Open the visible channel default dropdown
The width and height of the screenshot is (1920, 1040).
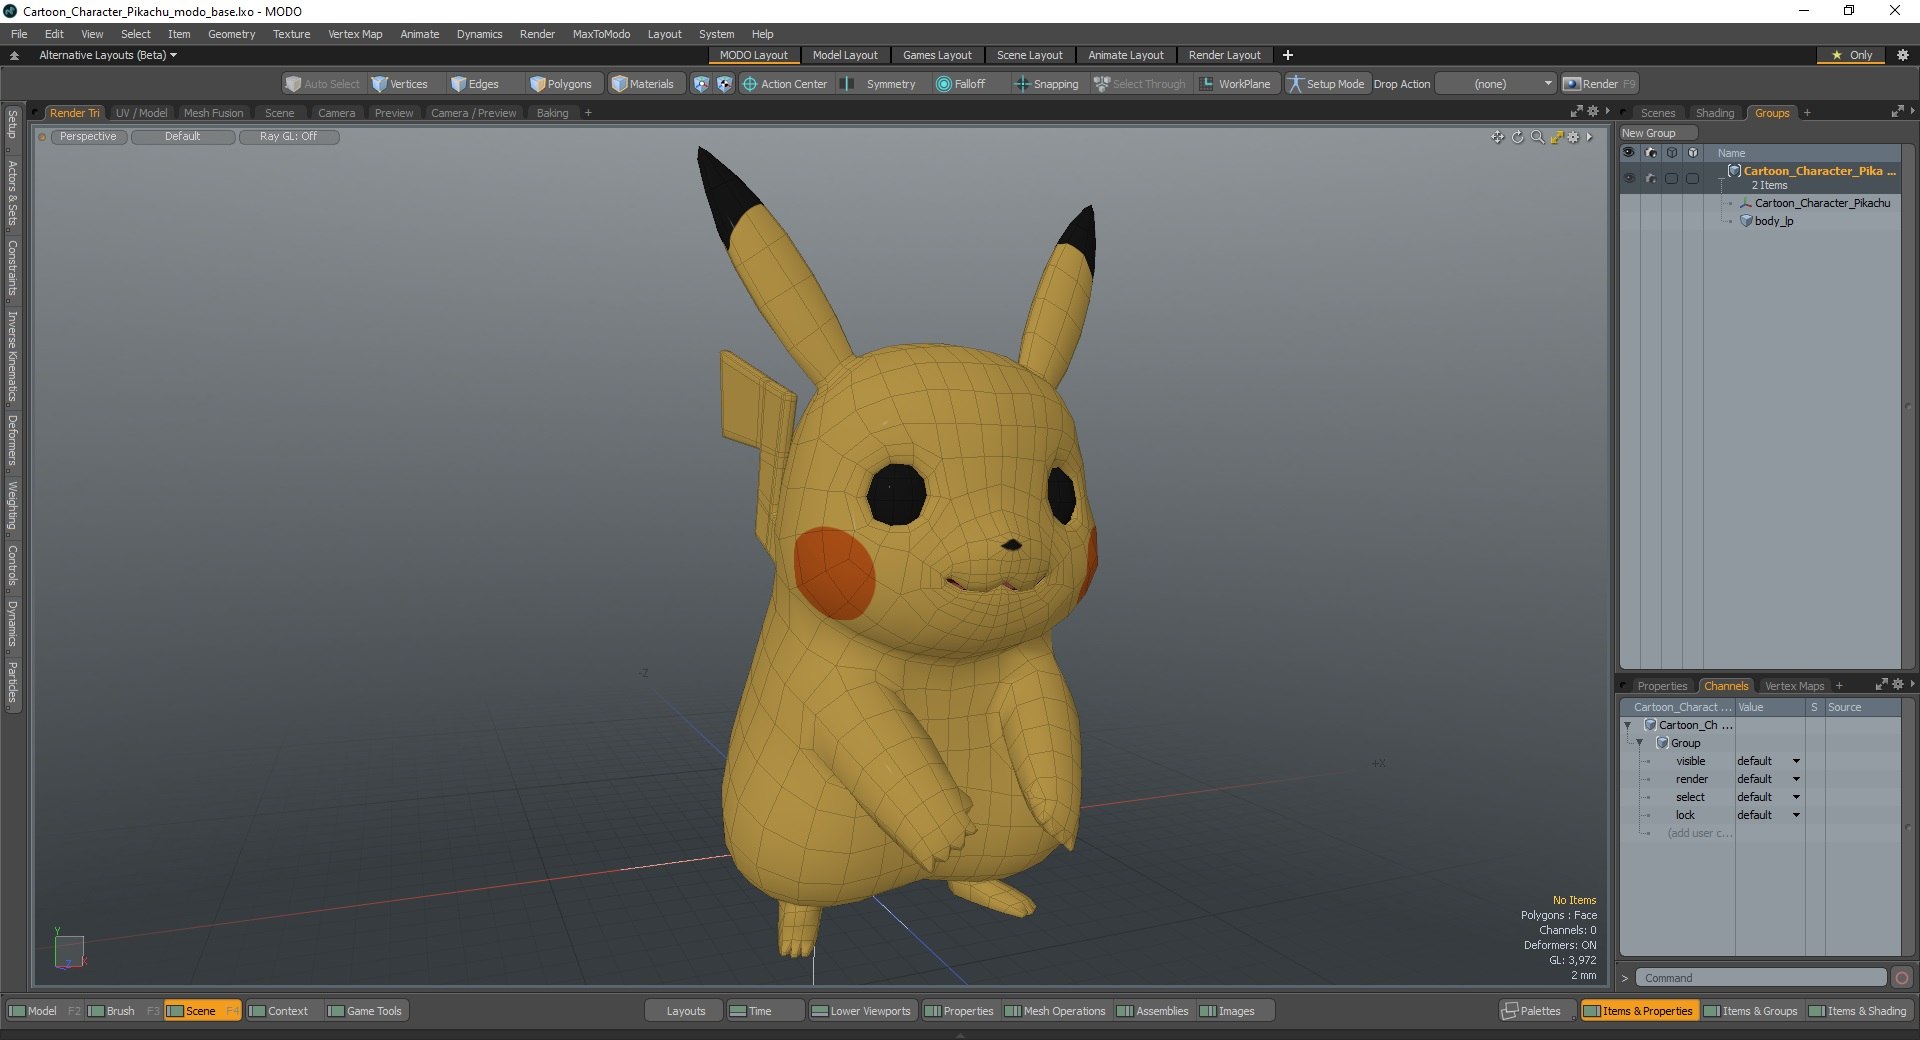click(x=1768, y=761)
